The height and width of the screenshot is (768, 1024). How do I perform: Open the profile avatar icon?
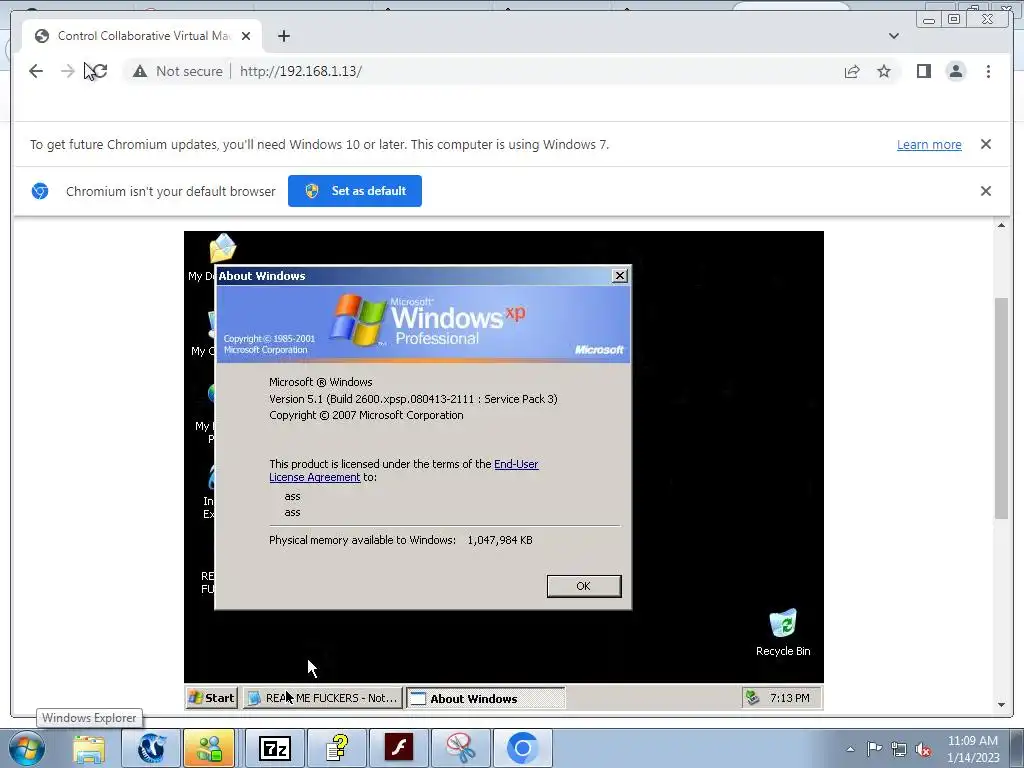point(955,71)
